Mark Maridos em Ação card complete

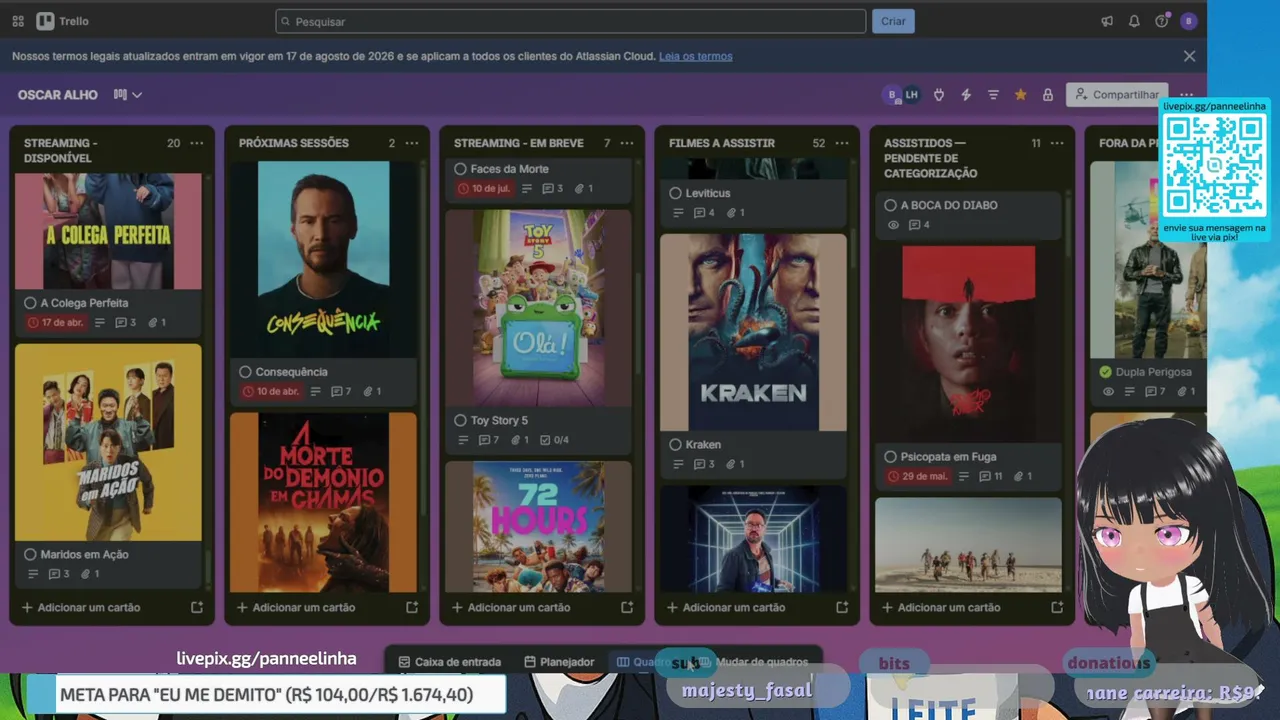pos(30,554)
